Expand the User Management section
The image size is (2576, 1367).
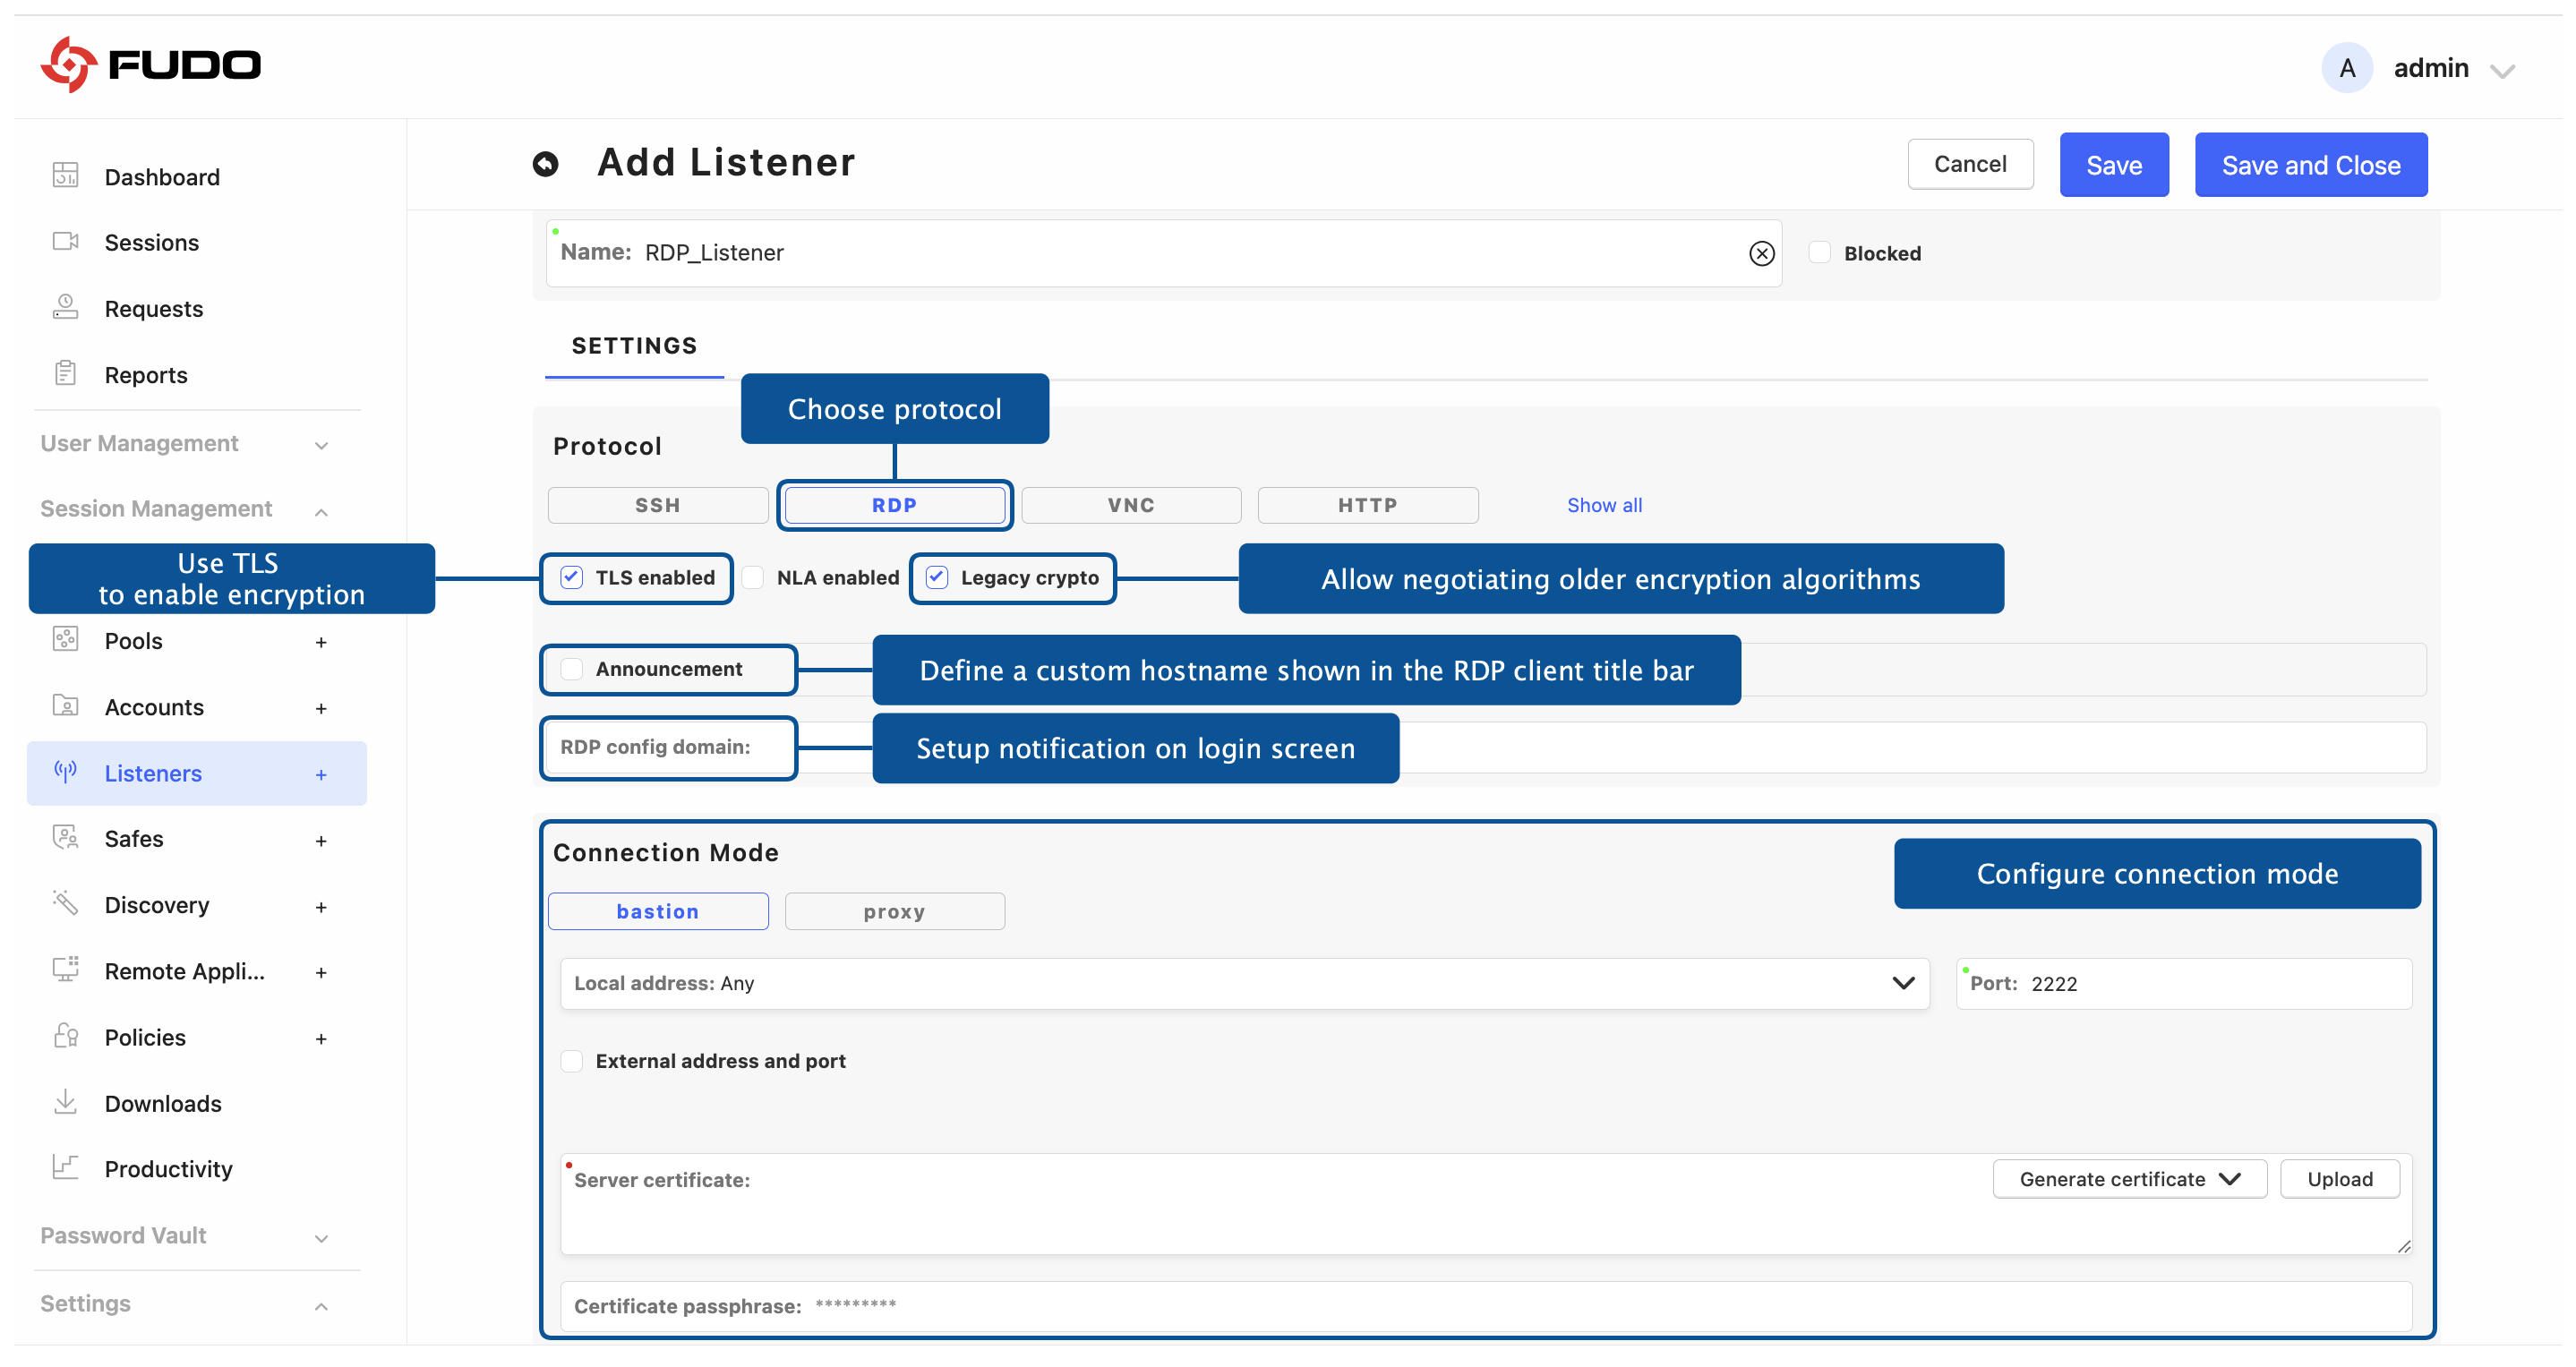tap(321, 445)
